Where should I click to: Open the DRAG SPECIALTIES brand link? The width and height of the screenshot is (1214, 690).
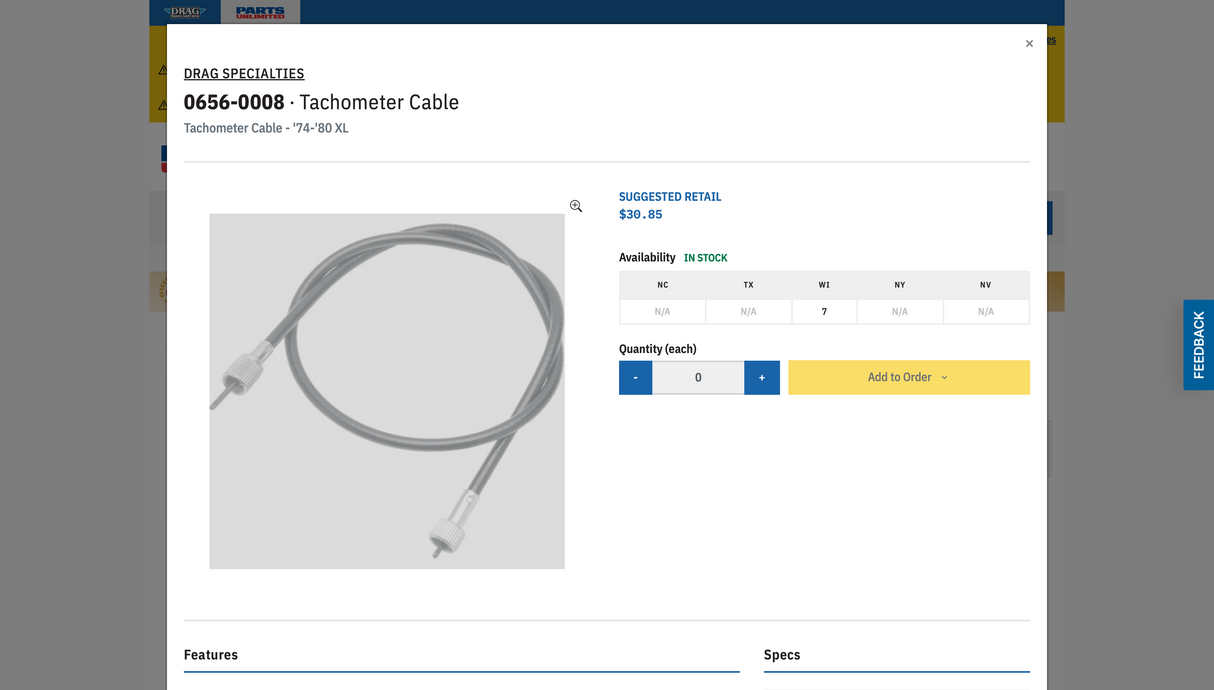(x=244, y=73)
